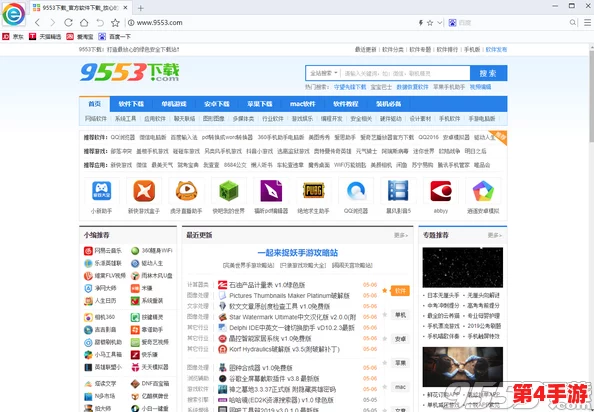
Task: Open the 京东 bookmark
Action: click(x=13, y=37)
